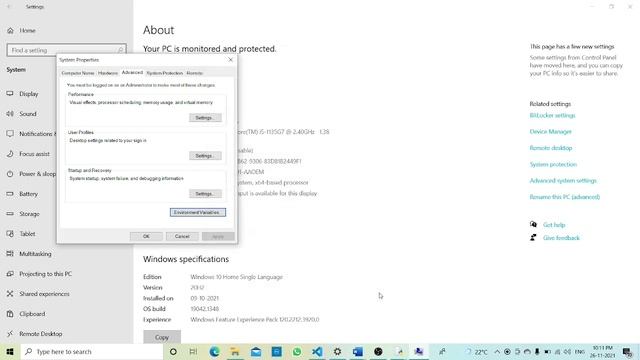640x360 pixels.
Task: Open Clipboard settings in sidebar
Action: coord(32,314)
